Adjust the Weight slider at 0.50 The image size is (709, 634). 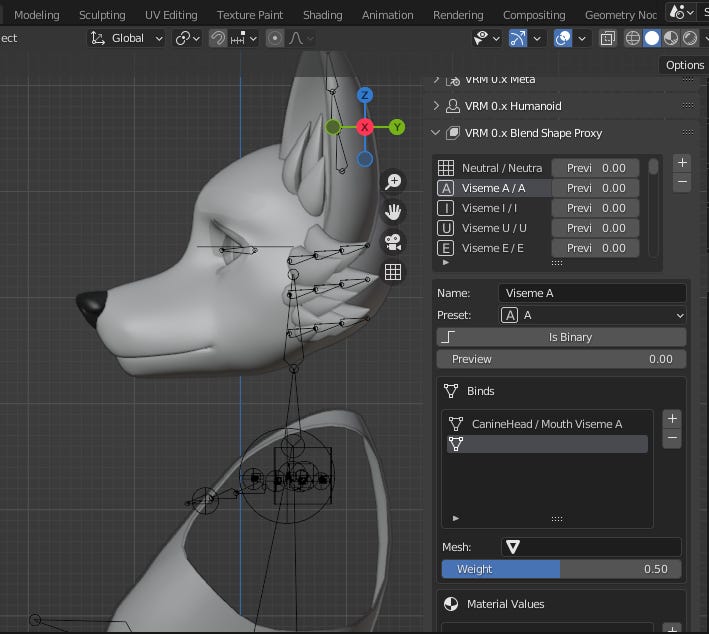561,569
